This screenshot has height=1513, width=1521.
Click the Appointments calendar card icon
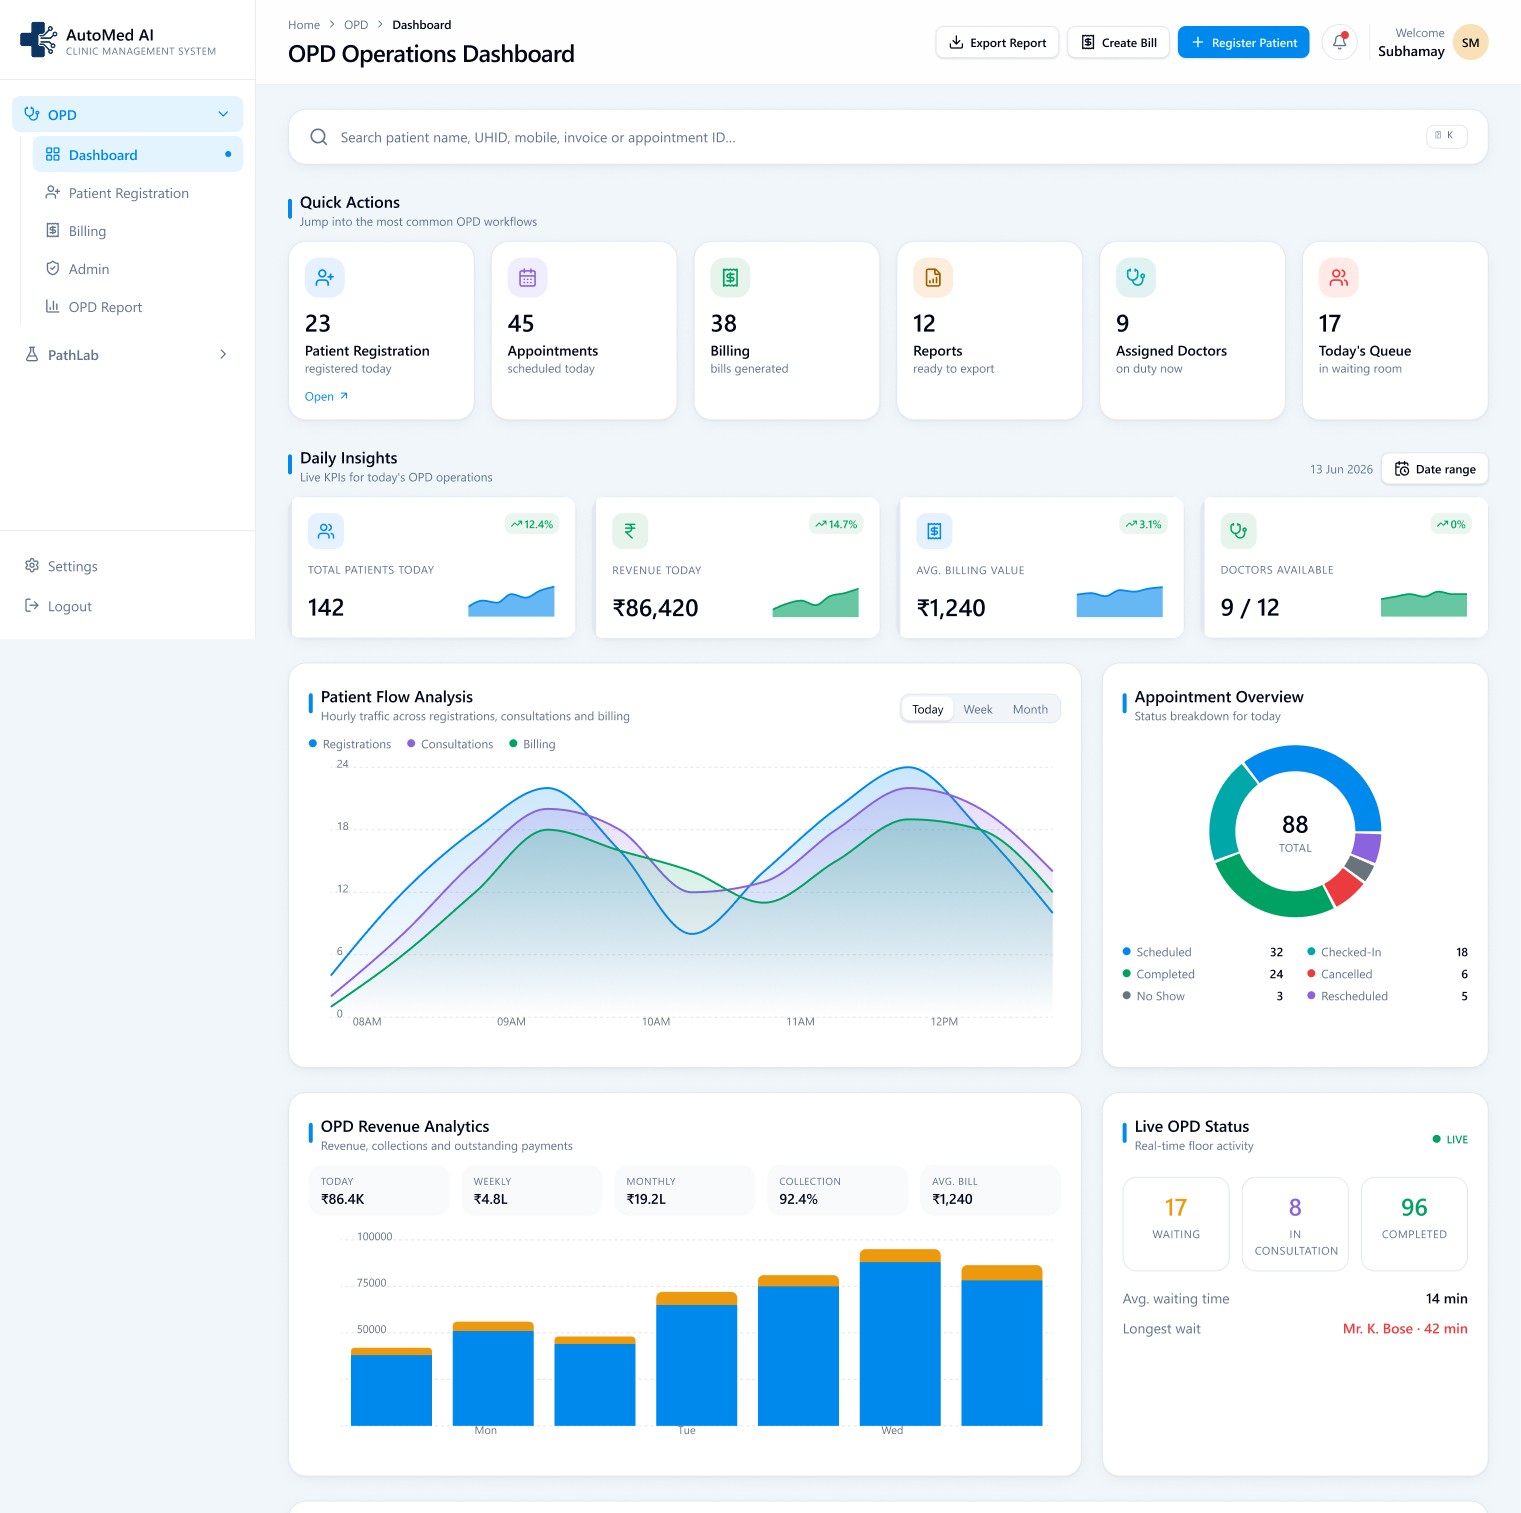coord(527,277)
